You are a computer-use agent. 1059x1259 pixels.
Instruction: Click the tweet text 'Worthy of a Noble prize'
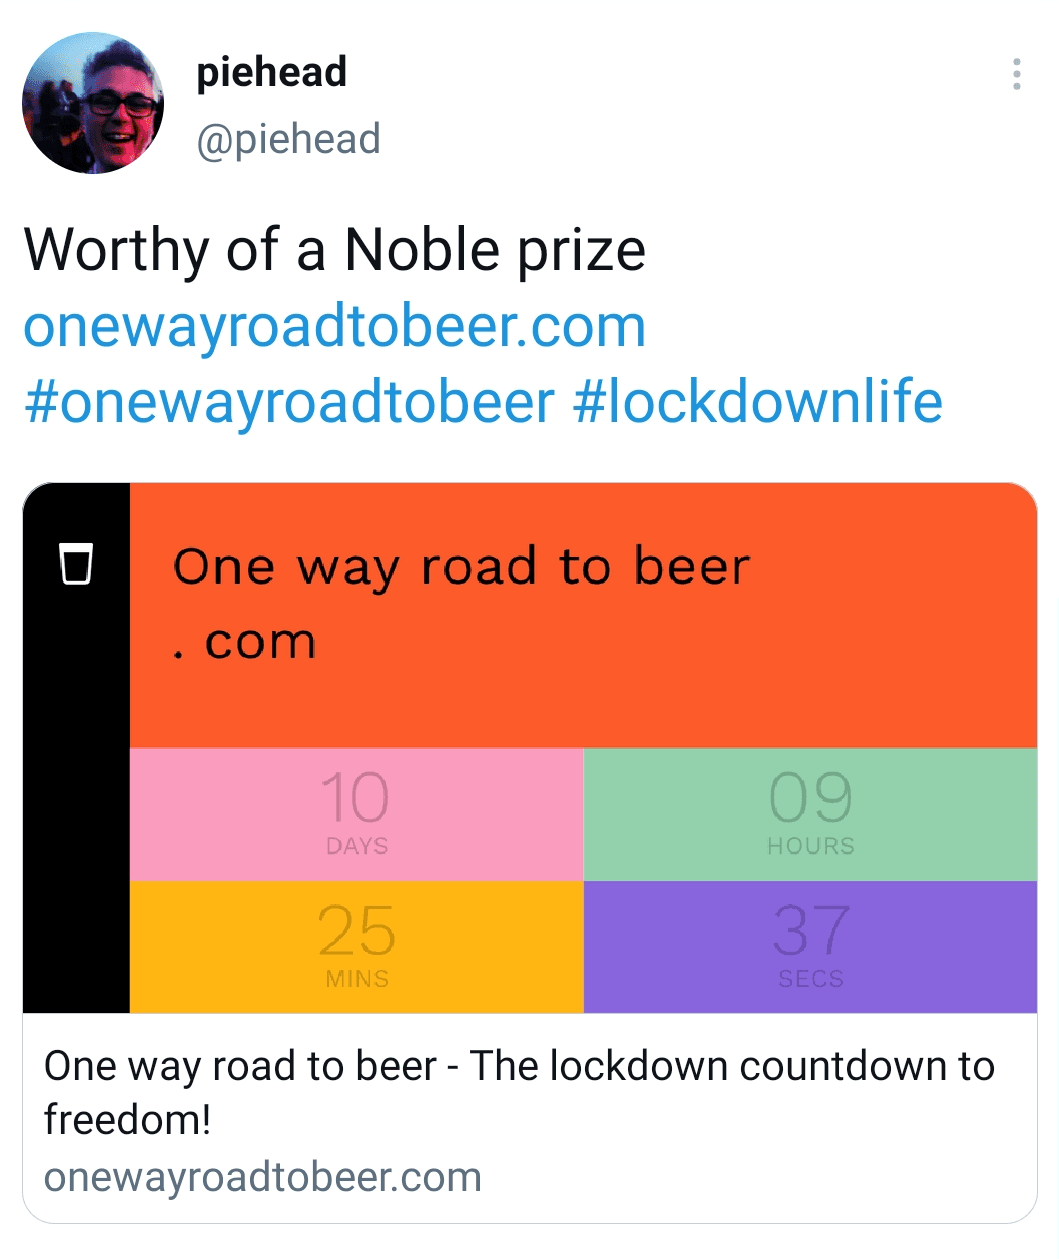click(x=334, y=250)
